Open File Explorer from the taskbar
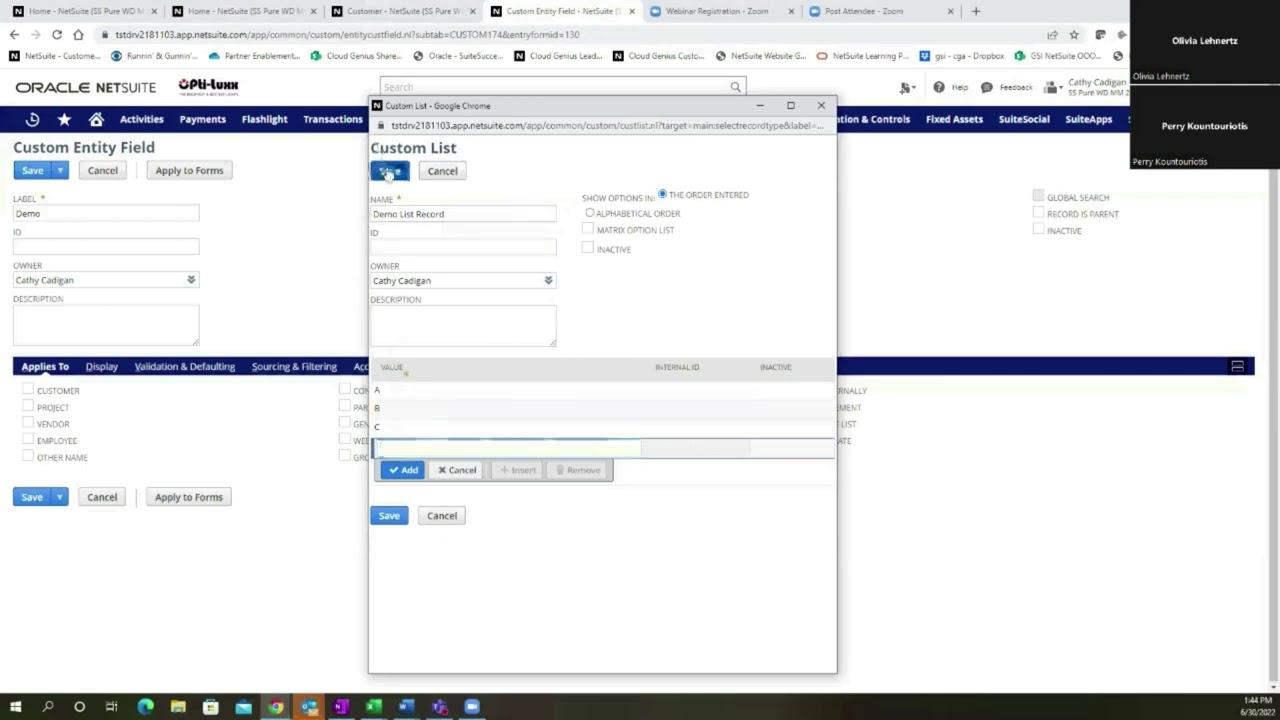Image resolution: width=1280 pixels, height=720 pixels. tap(178, 707)
